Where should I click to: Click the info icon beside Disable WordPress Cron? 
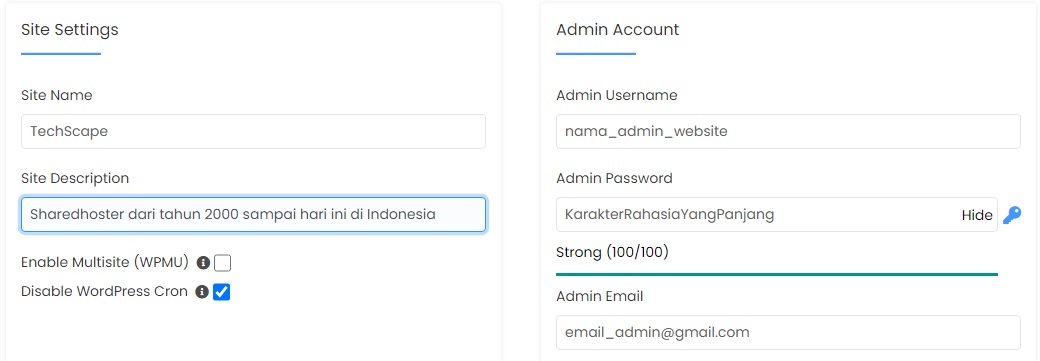coord(202,292)
